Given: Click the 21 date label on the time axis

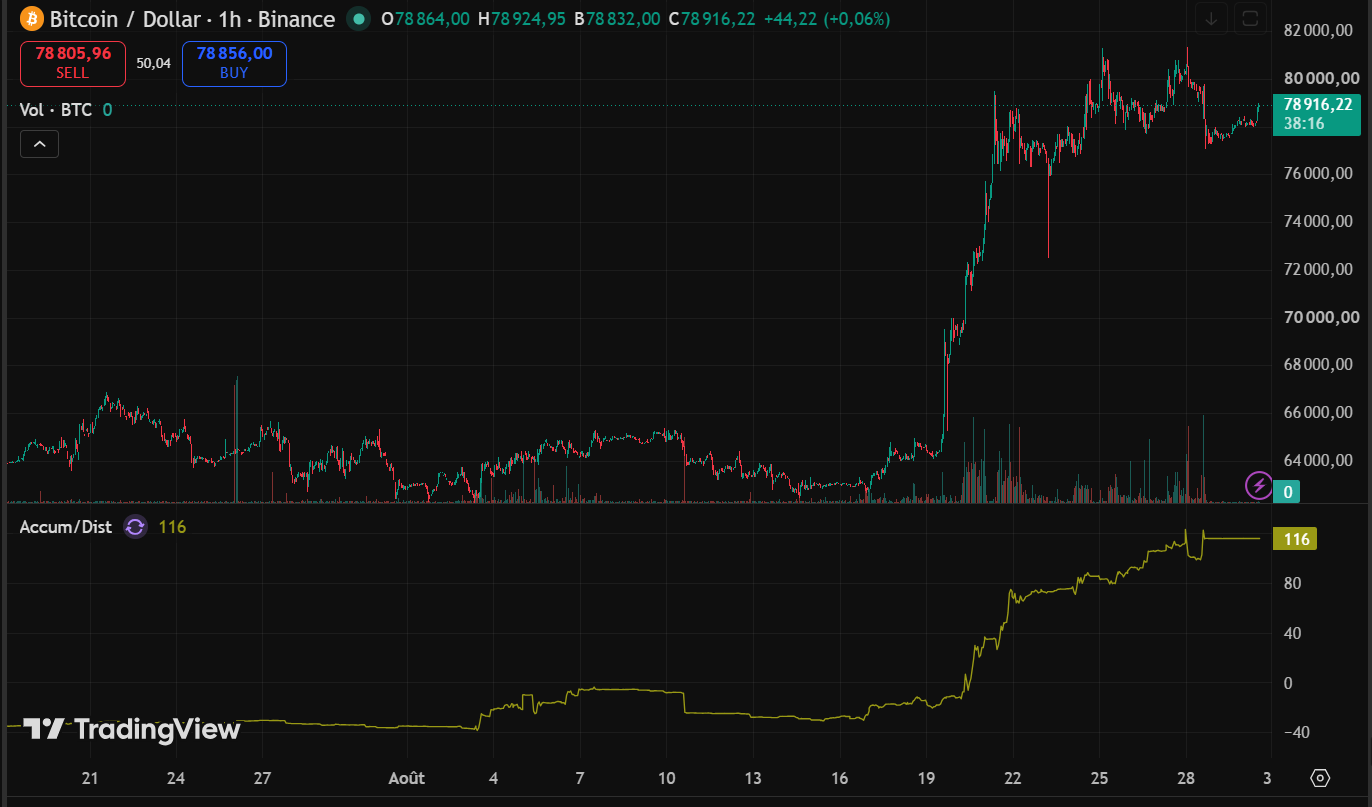Looking at the screenshot, I should click(90, 778).
